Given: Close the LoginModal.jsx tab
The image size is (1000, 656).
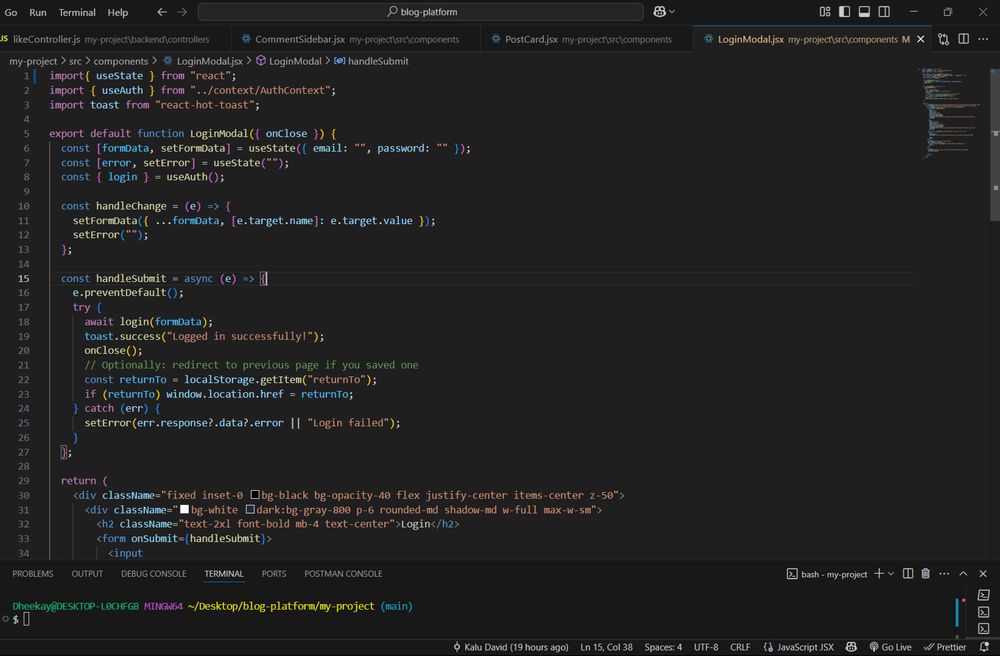Looking at the screenshot, I should tap(920, 39).
